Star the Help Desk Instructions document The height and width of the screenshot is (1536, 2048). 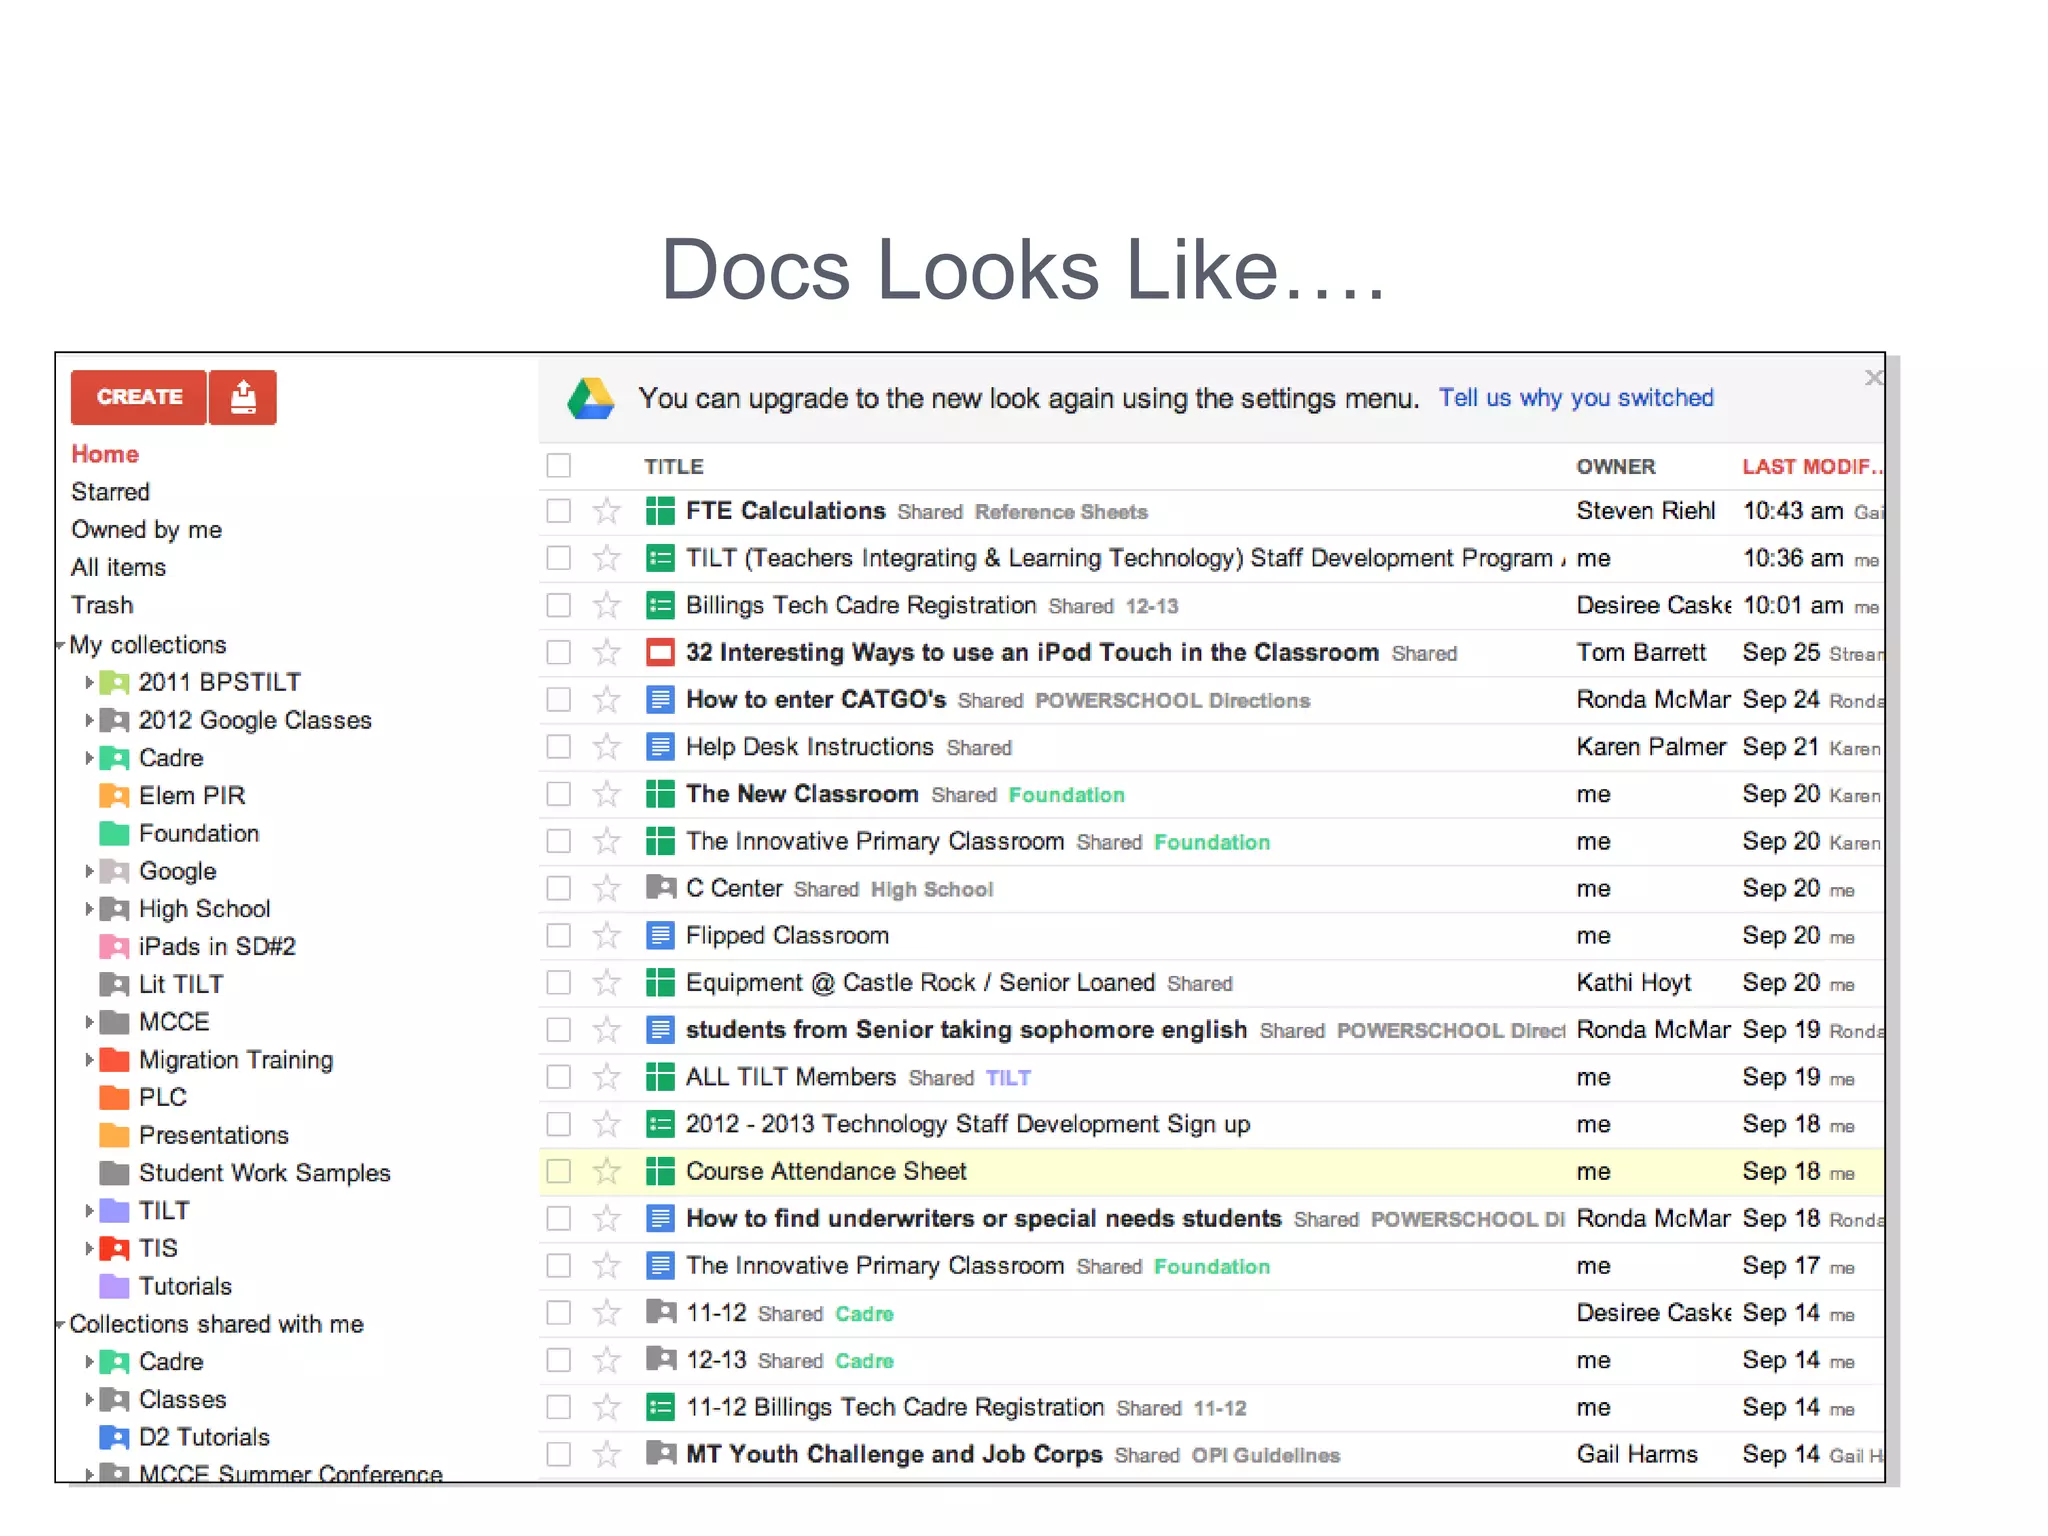[606, 747]
